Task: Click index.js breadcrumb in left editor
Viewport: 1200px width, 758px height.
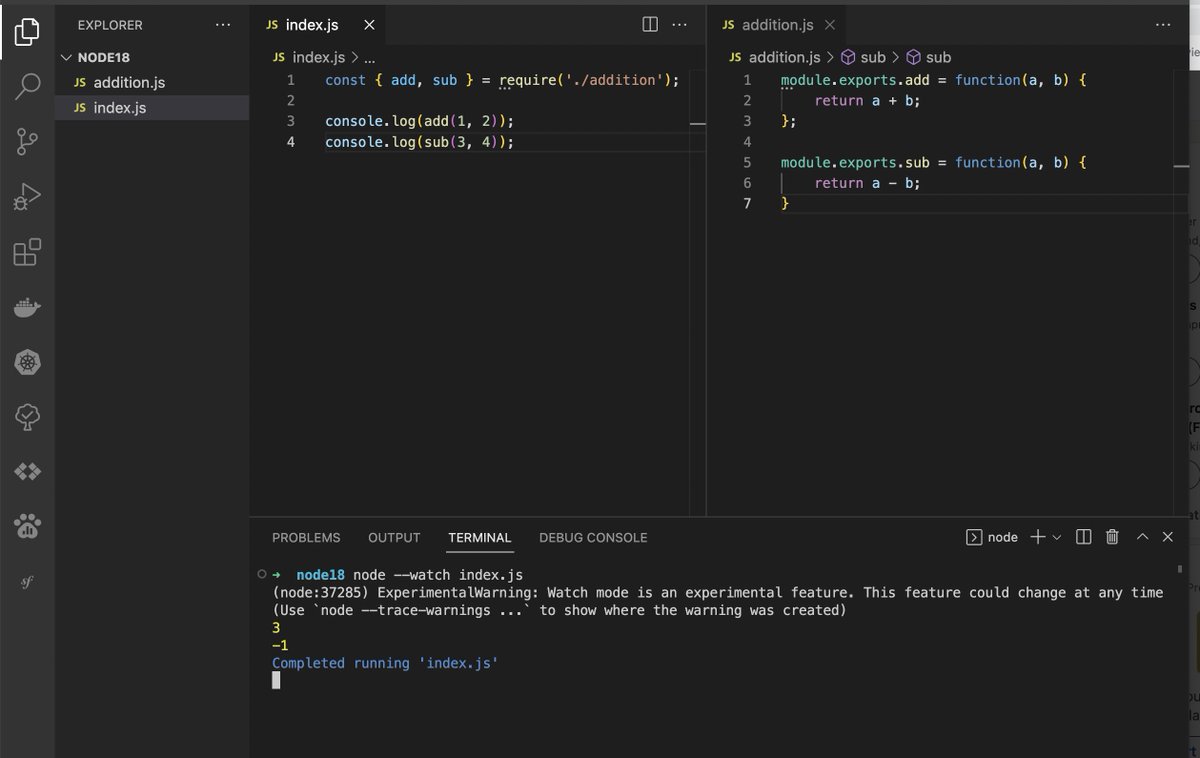Action: [x=309, y=57]
